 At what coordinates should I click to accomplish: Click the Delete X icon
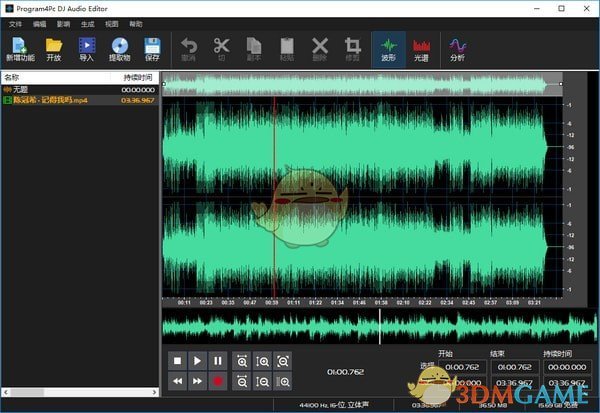point(319,48)
